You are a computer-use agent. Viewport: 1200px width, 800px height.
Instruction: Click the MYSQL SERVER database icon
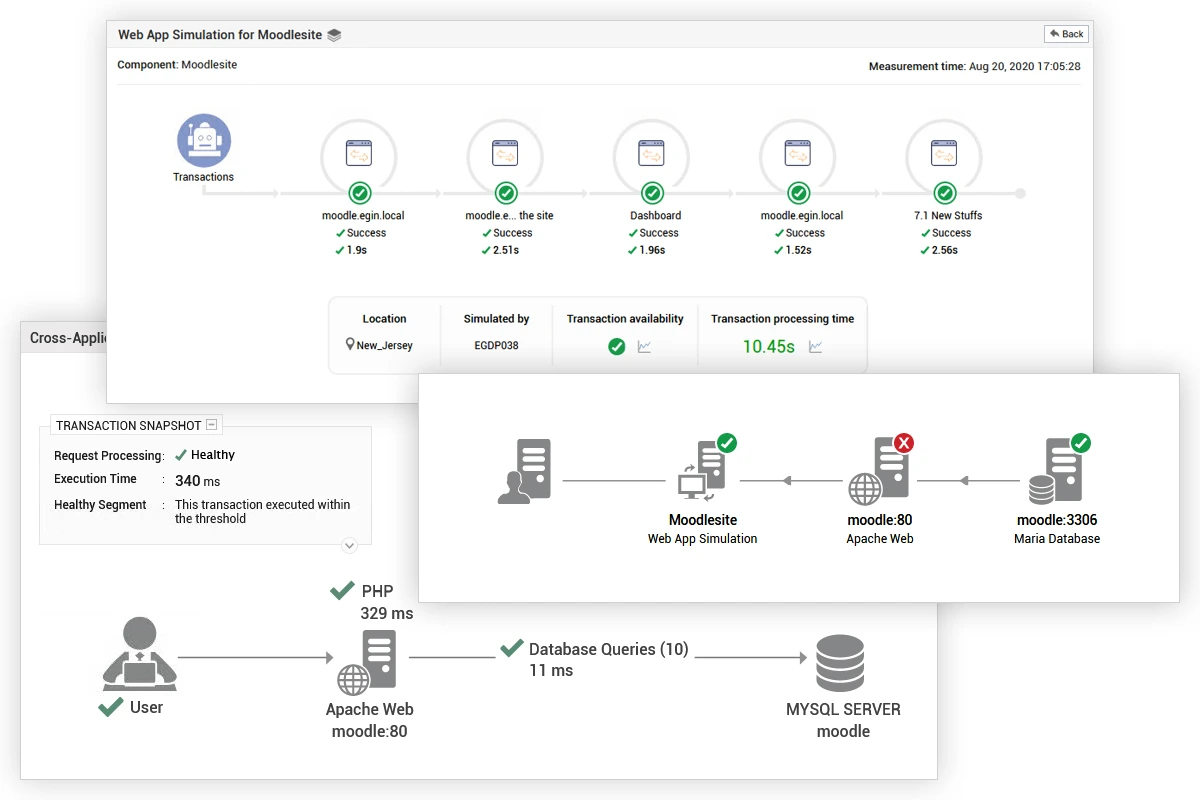[840, 663]
